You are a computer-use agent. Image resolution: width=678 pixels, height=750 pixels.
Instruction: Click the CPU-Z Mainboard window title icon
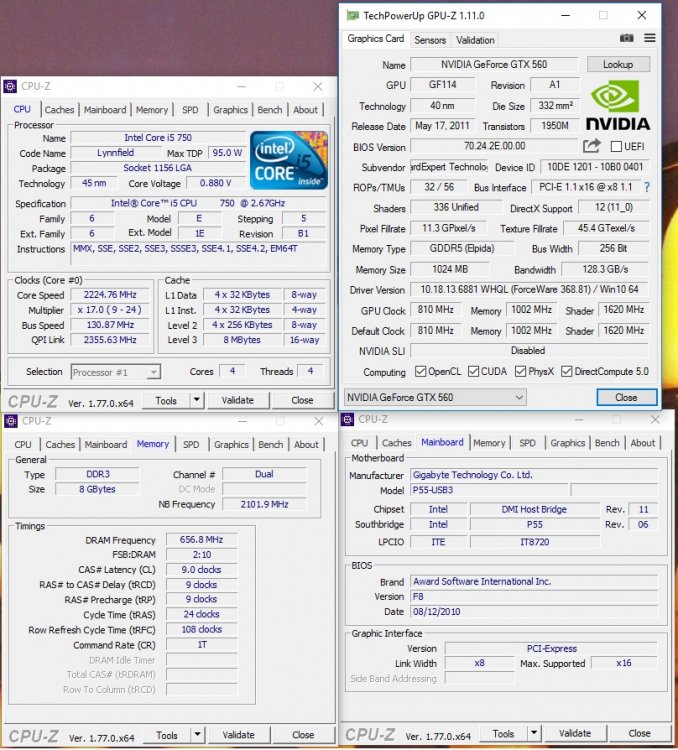(347, 419)
